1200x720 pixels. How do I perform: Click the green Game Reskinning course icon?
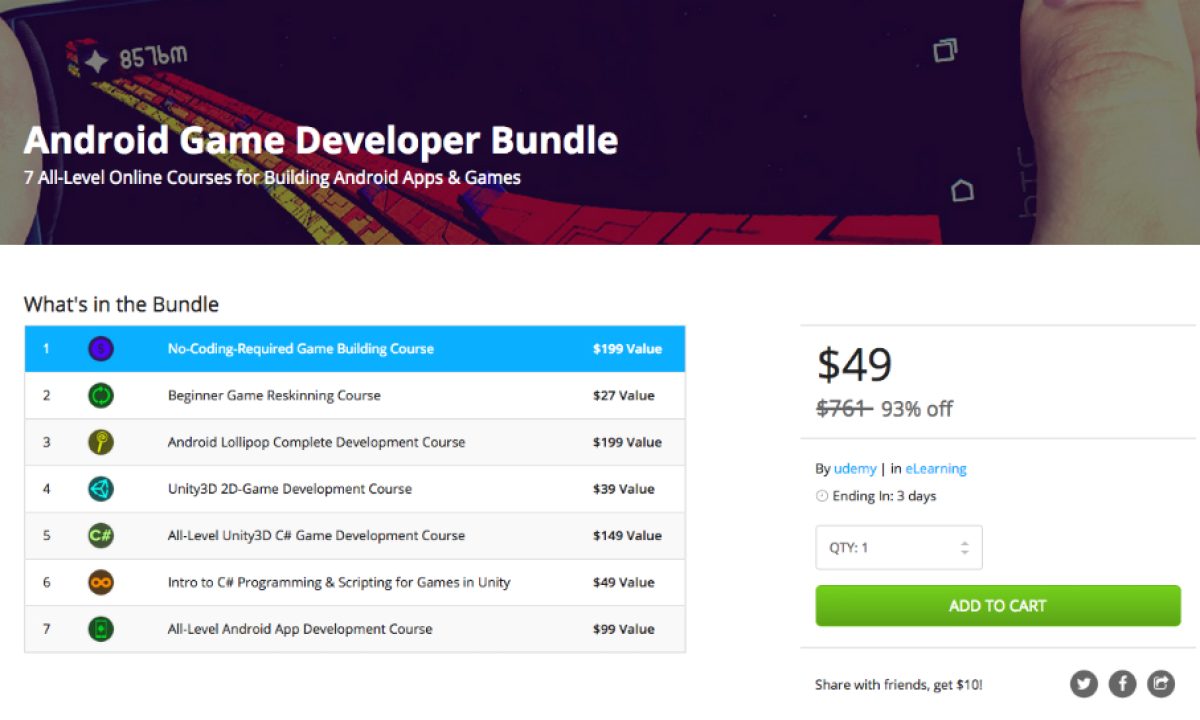100,396
